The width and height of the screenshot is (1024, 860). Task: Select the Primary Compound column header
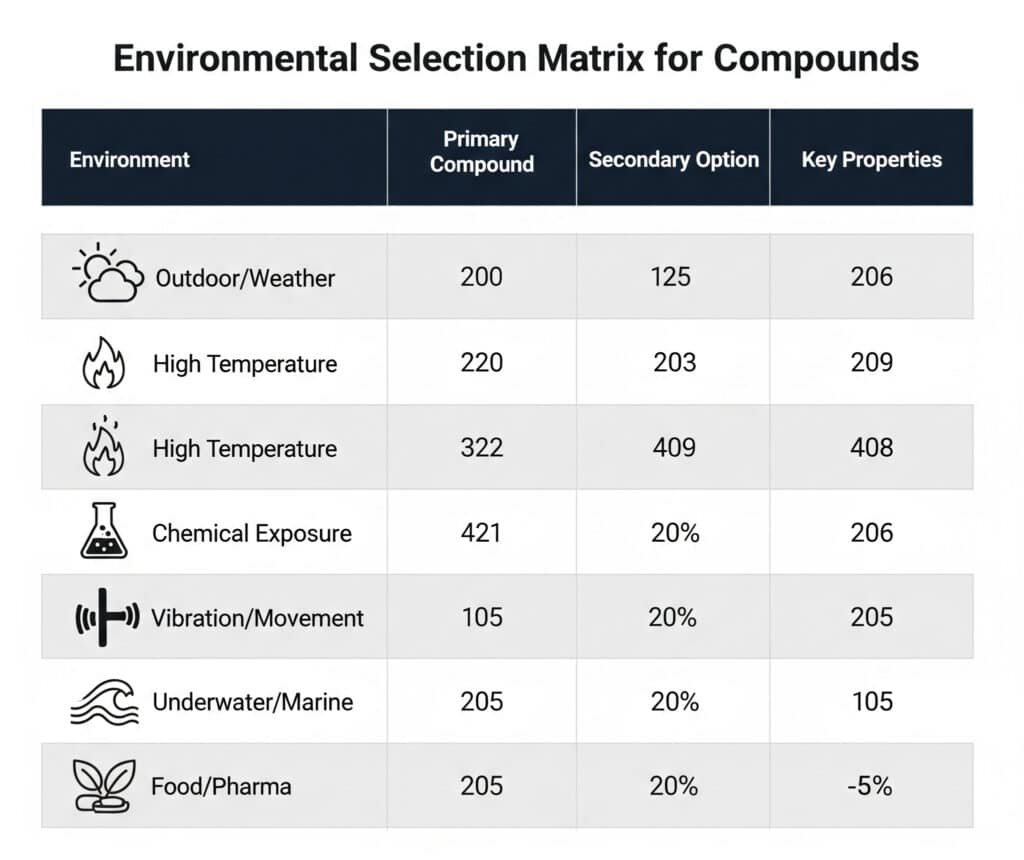[482, 152]
